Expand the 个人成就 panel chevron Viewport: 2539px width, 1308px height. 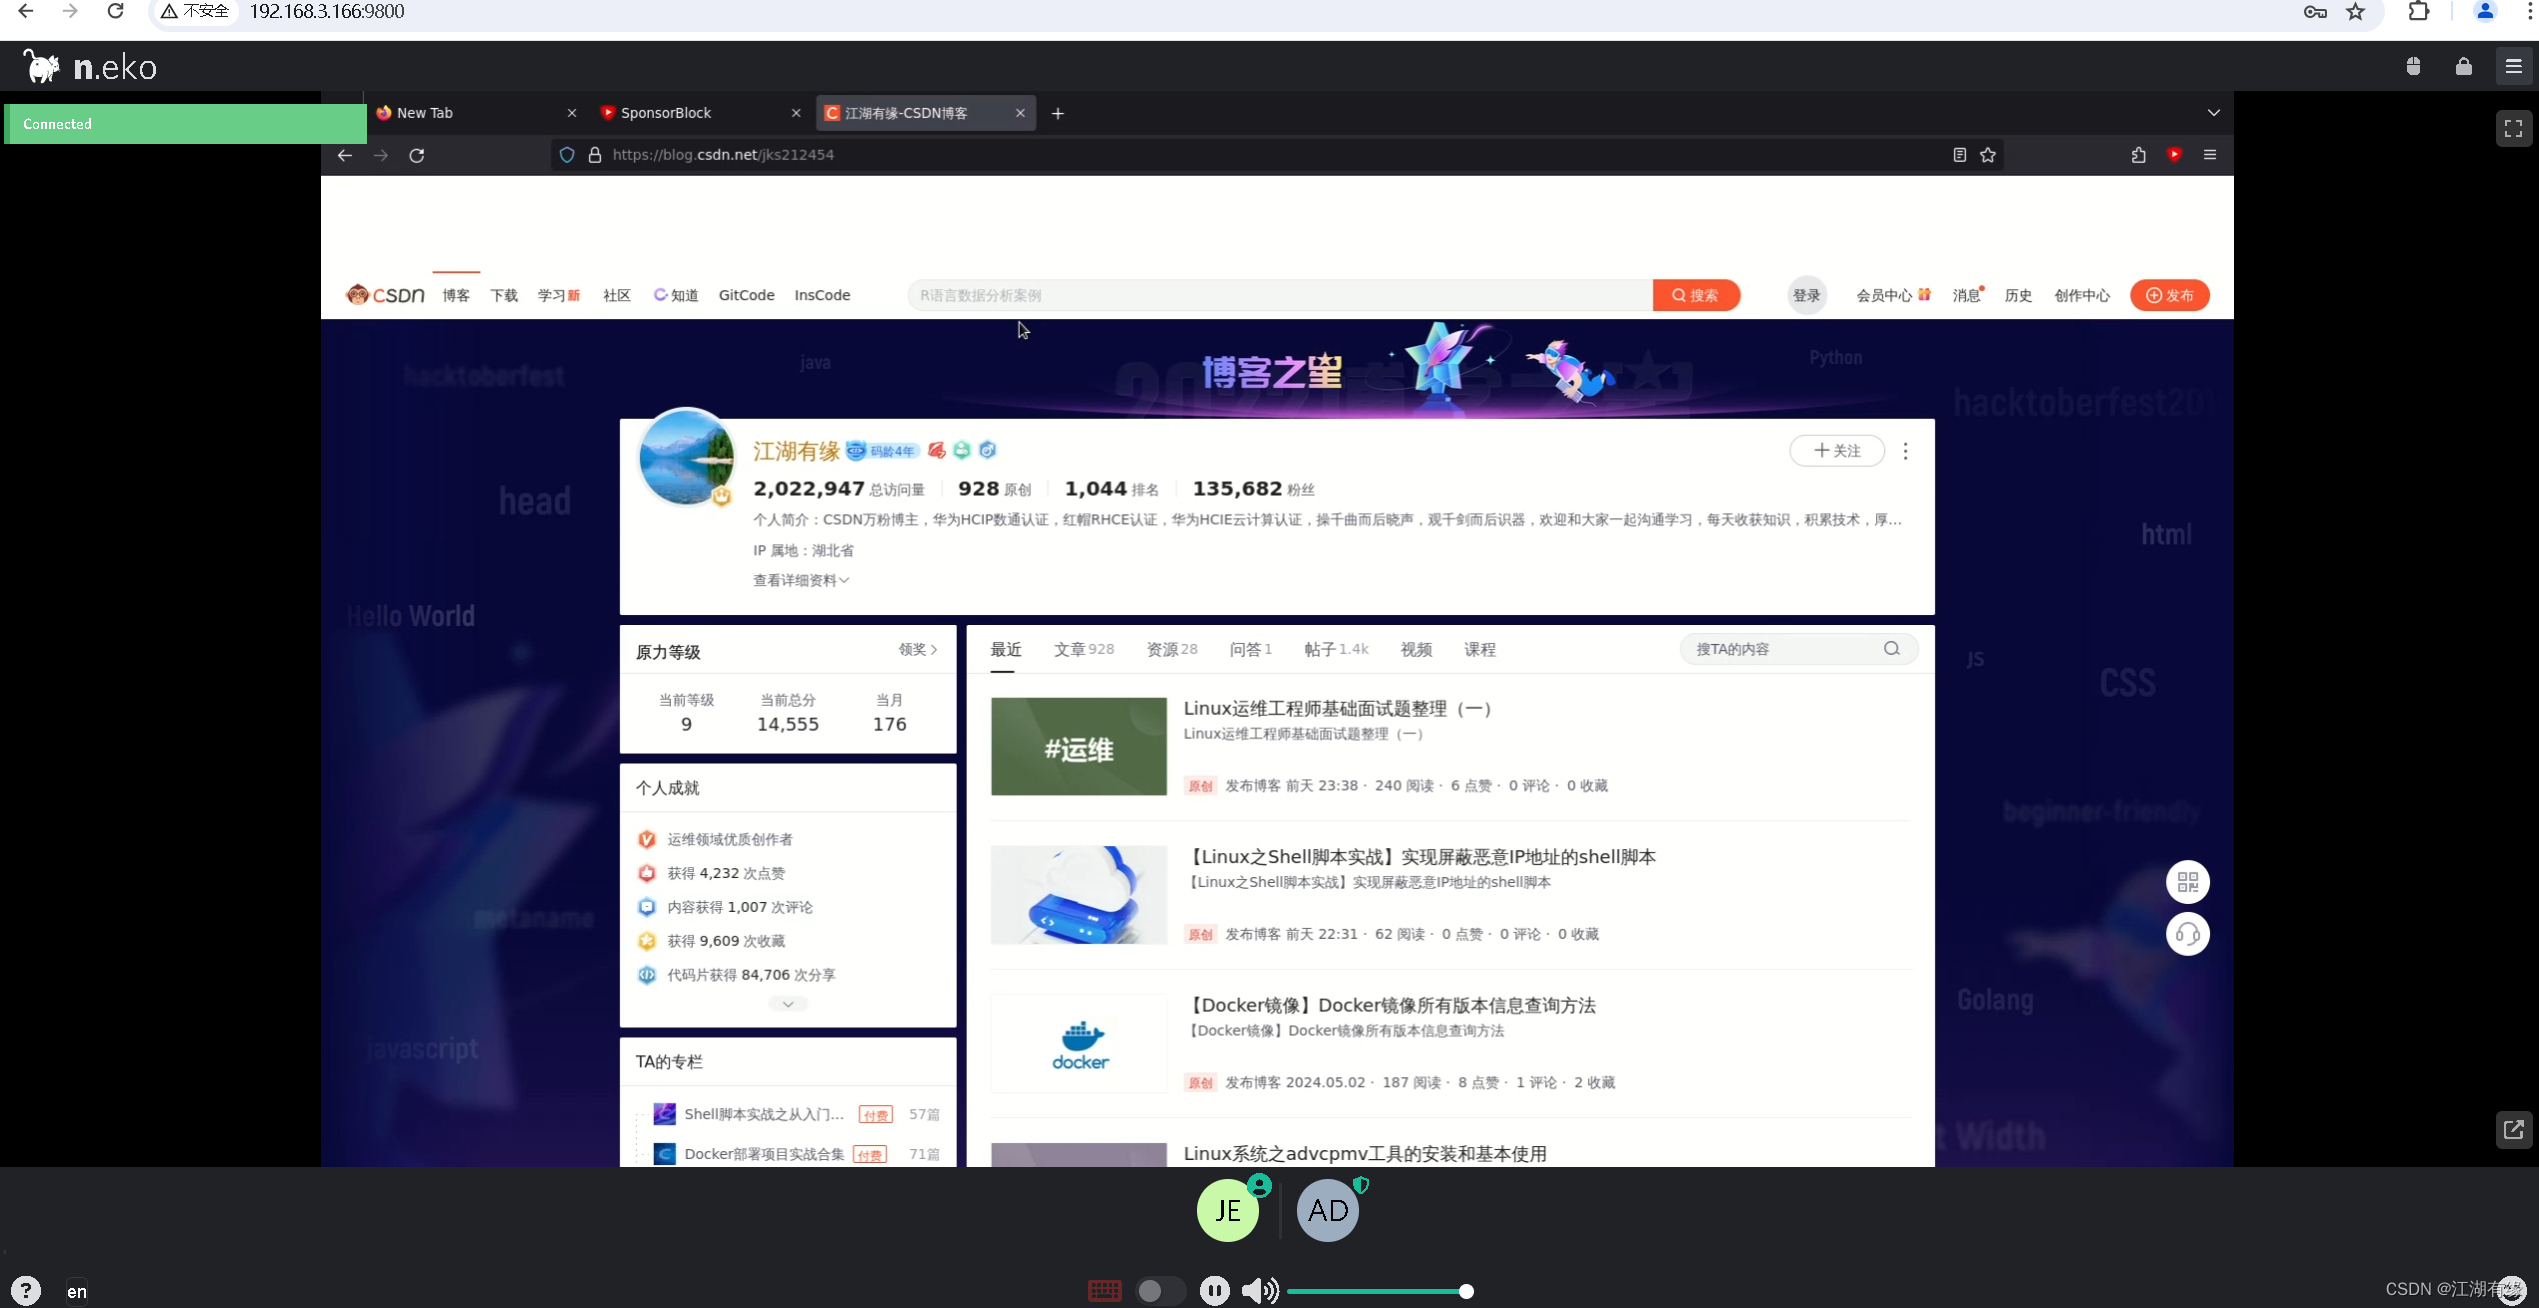[x=787, y=1003]
